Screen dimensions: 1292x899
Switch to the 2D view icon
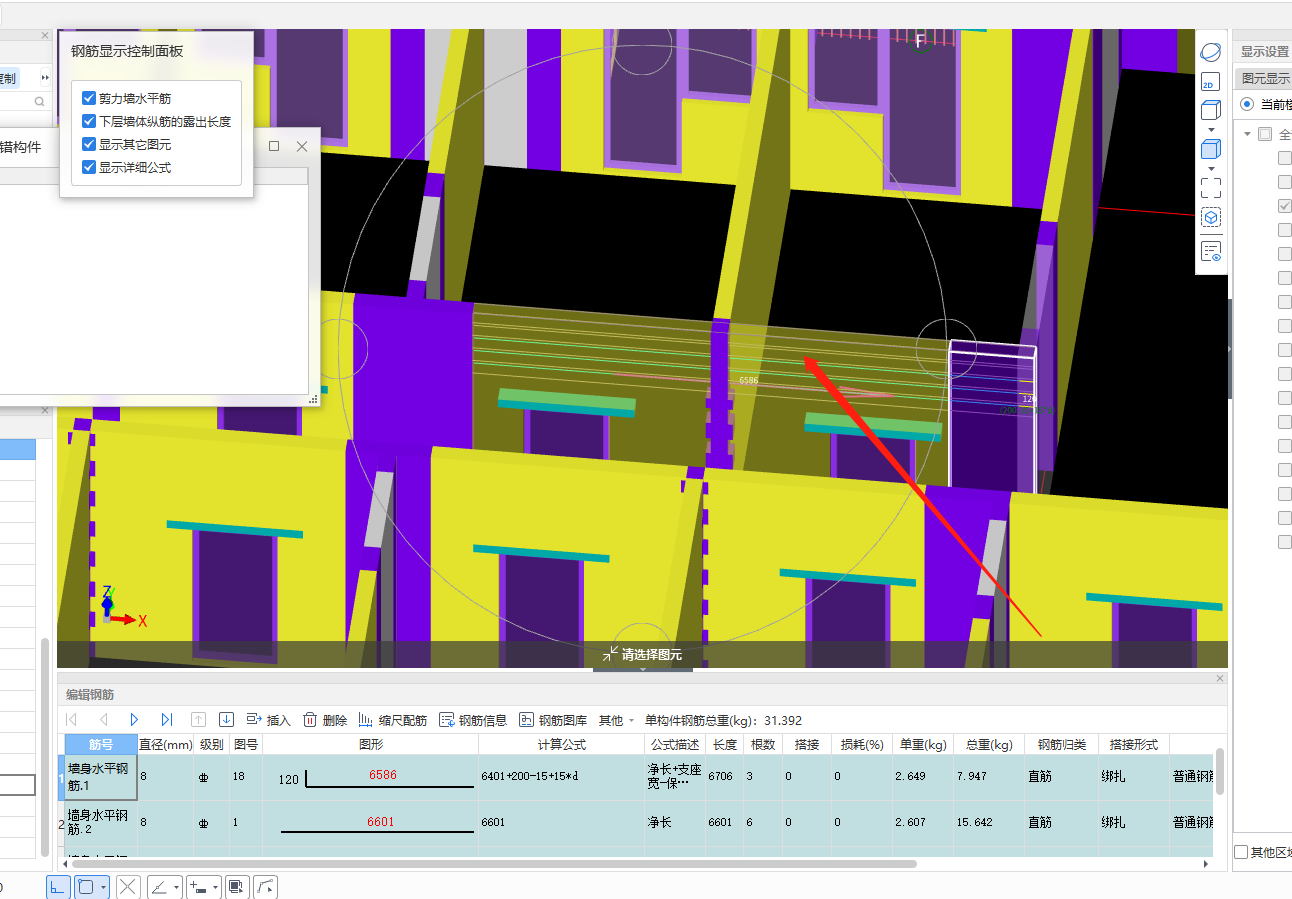point(1210,83)
